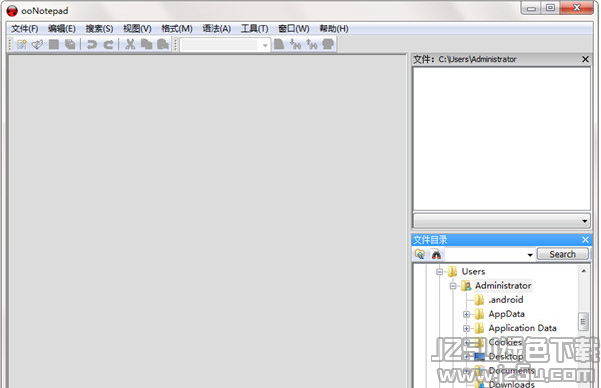Close the 文件目录 panel
Image resolution: width=601 pixels, height=388 pixels.
pos(585,240)
